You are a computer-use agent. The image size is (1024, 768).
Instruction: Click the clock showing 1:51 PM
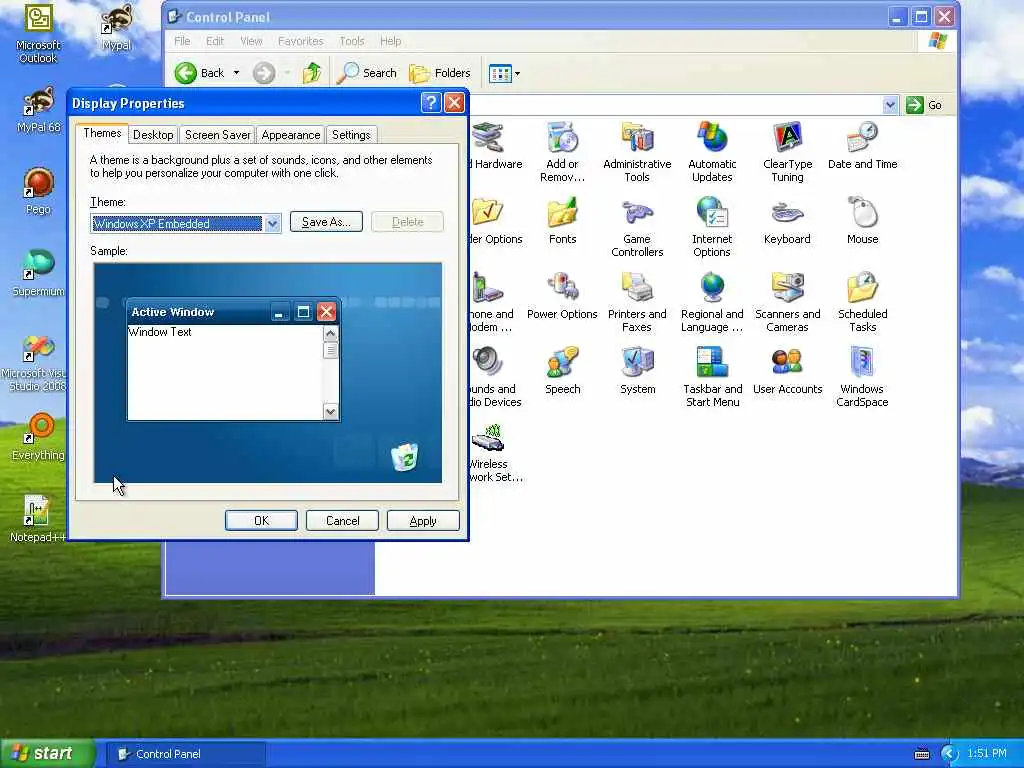click(987, 754)
